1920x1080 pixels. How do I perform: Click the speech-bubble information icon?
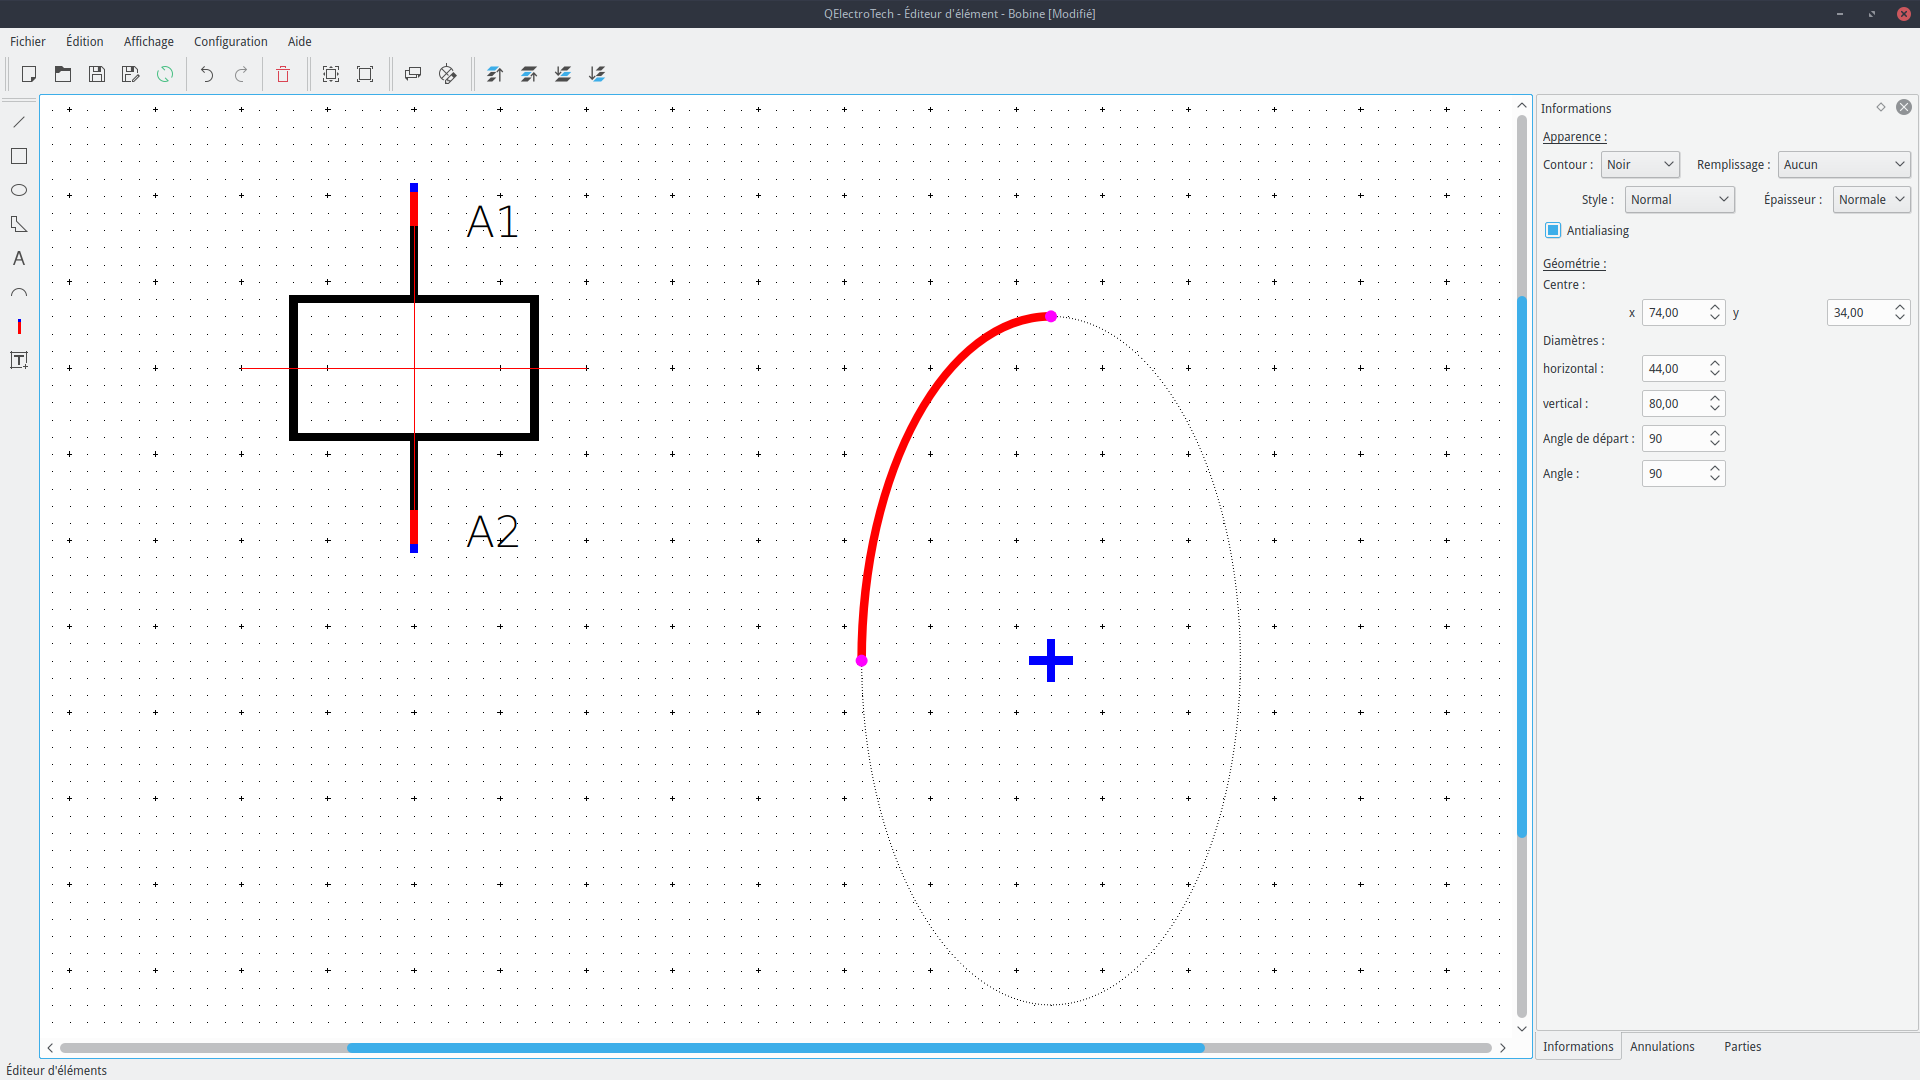413,74
